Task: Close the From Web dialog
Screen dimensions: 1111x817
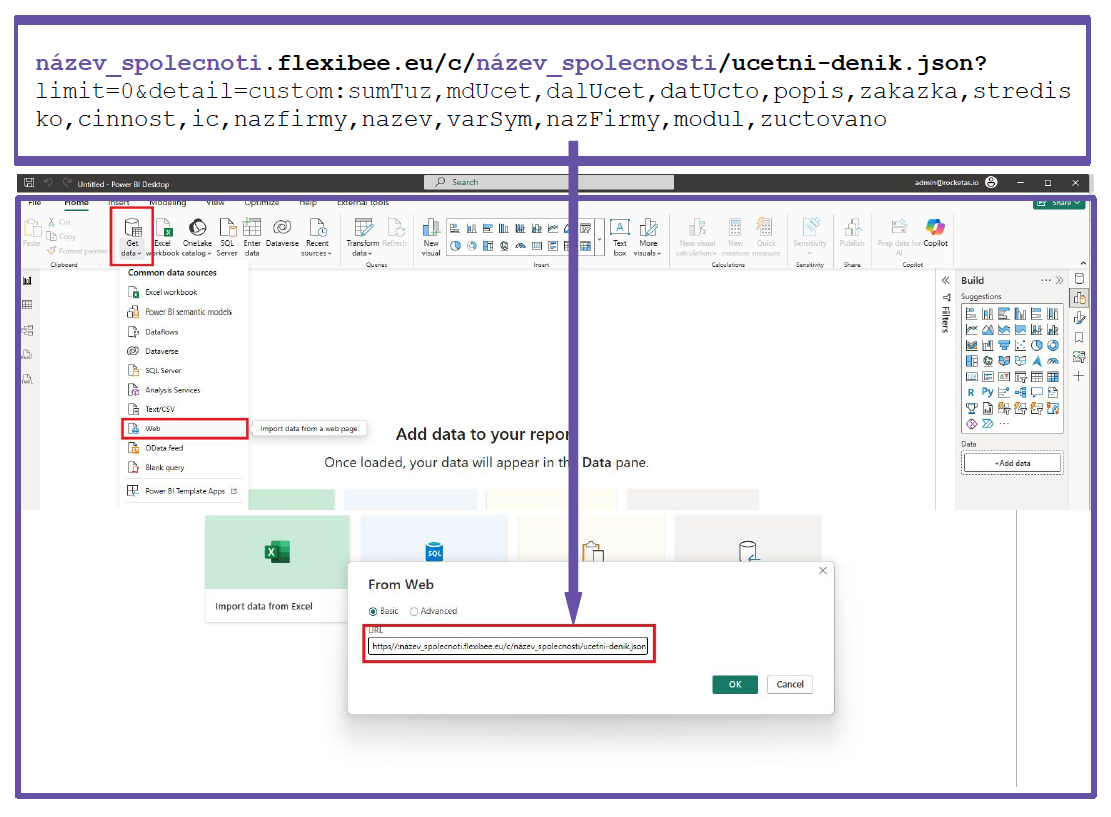Action: 823,570
